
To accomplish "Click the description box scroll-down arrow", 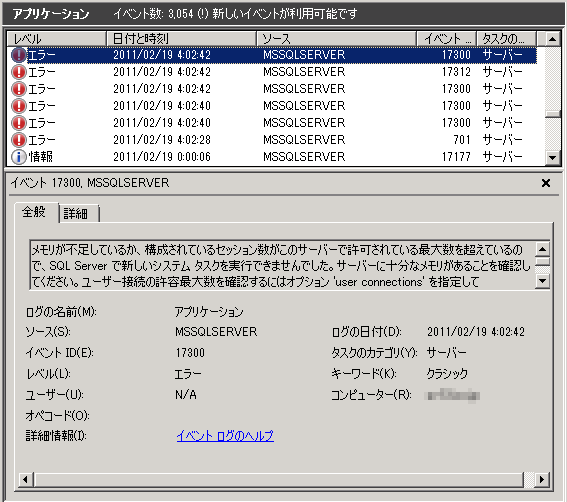I will pos(542,281).
